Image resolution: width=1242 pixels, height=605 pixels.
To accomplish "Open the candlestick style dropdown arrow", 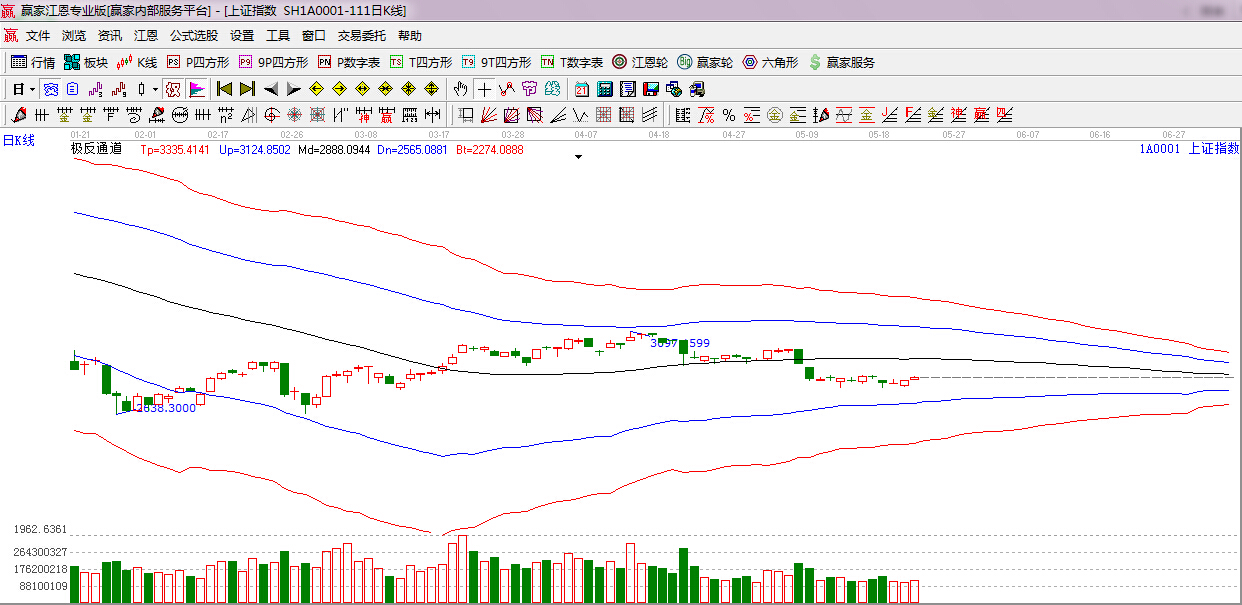I will [155, 89].
